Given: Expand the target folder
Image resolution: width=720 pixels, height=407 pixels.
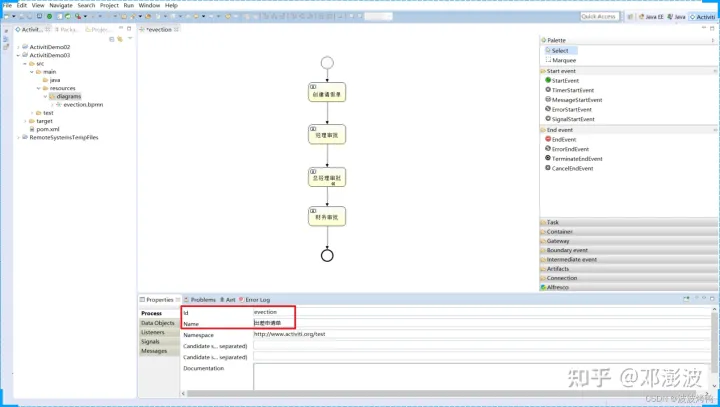Looking at the screenshot, I should tap(25, 121).
